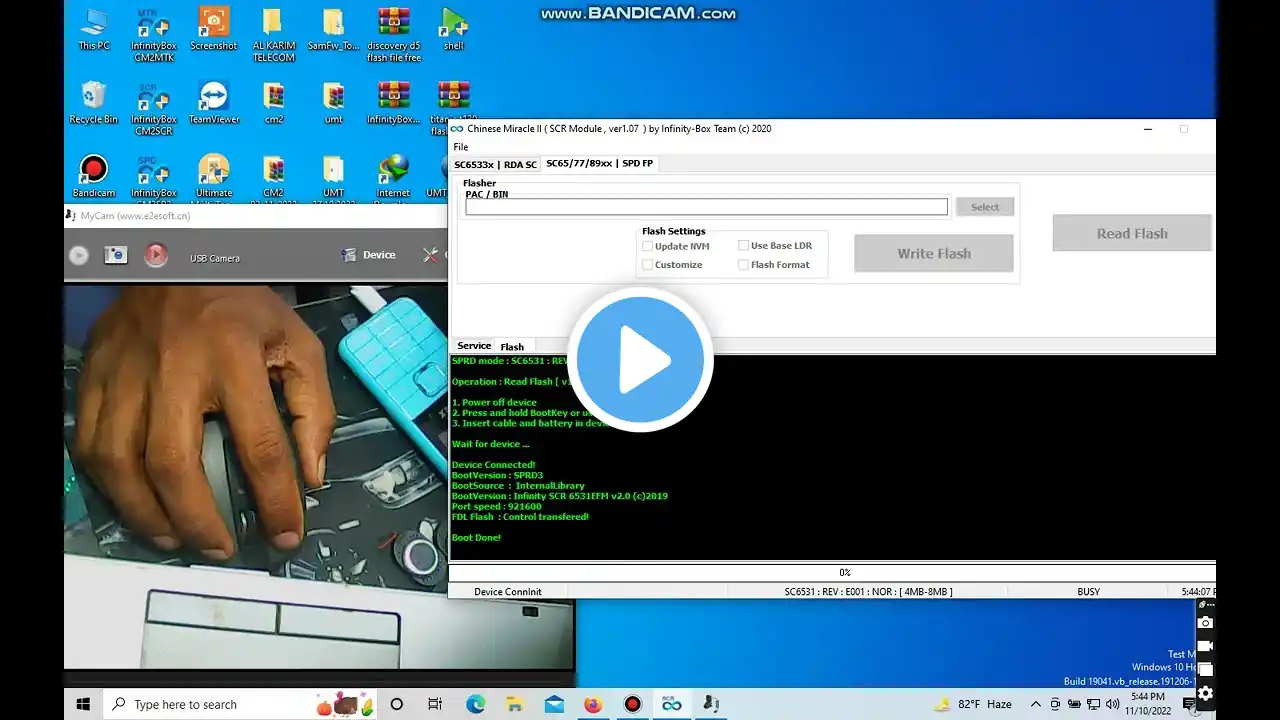
Task: Open discovery d5 flash file free archive
Action: click(x=393, y=35)
